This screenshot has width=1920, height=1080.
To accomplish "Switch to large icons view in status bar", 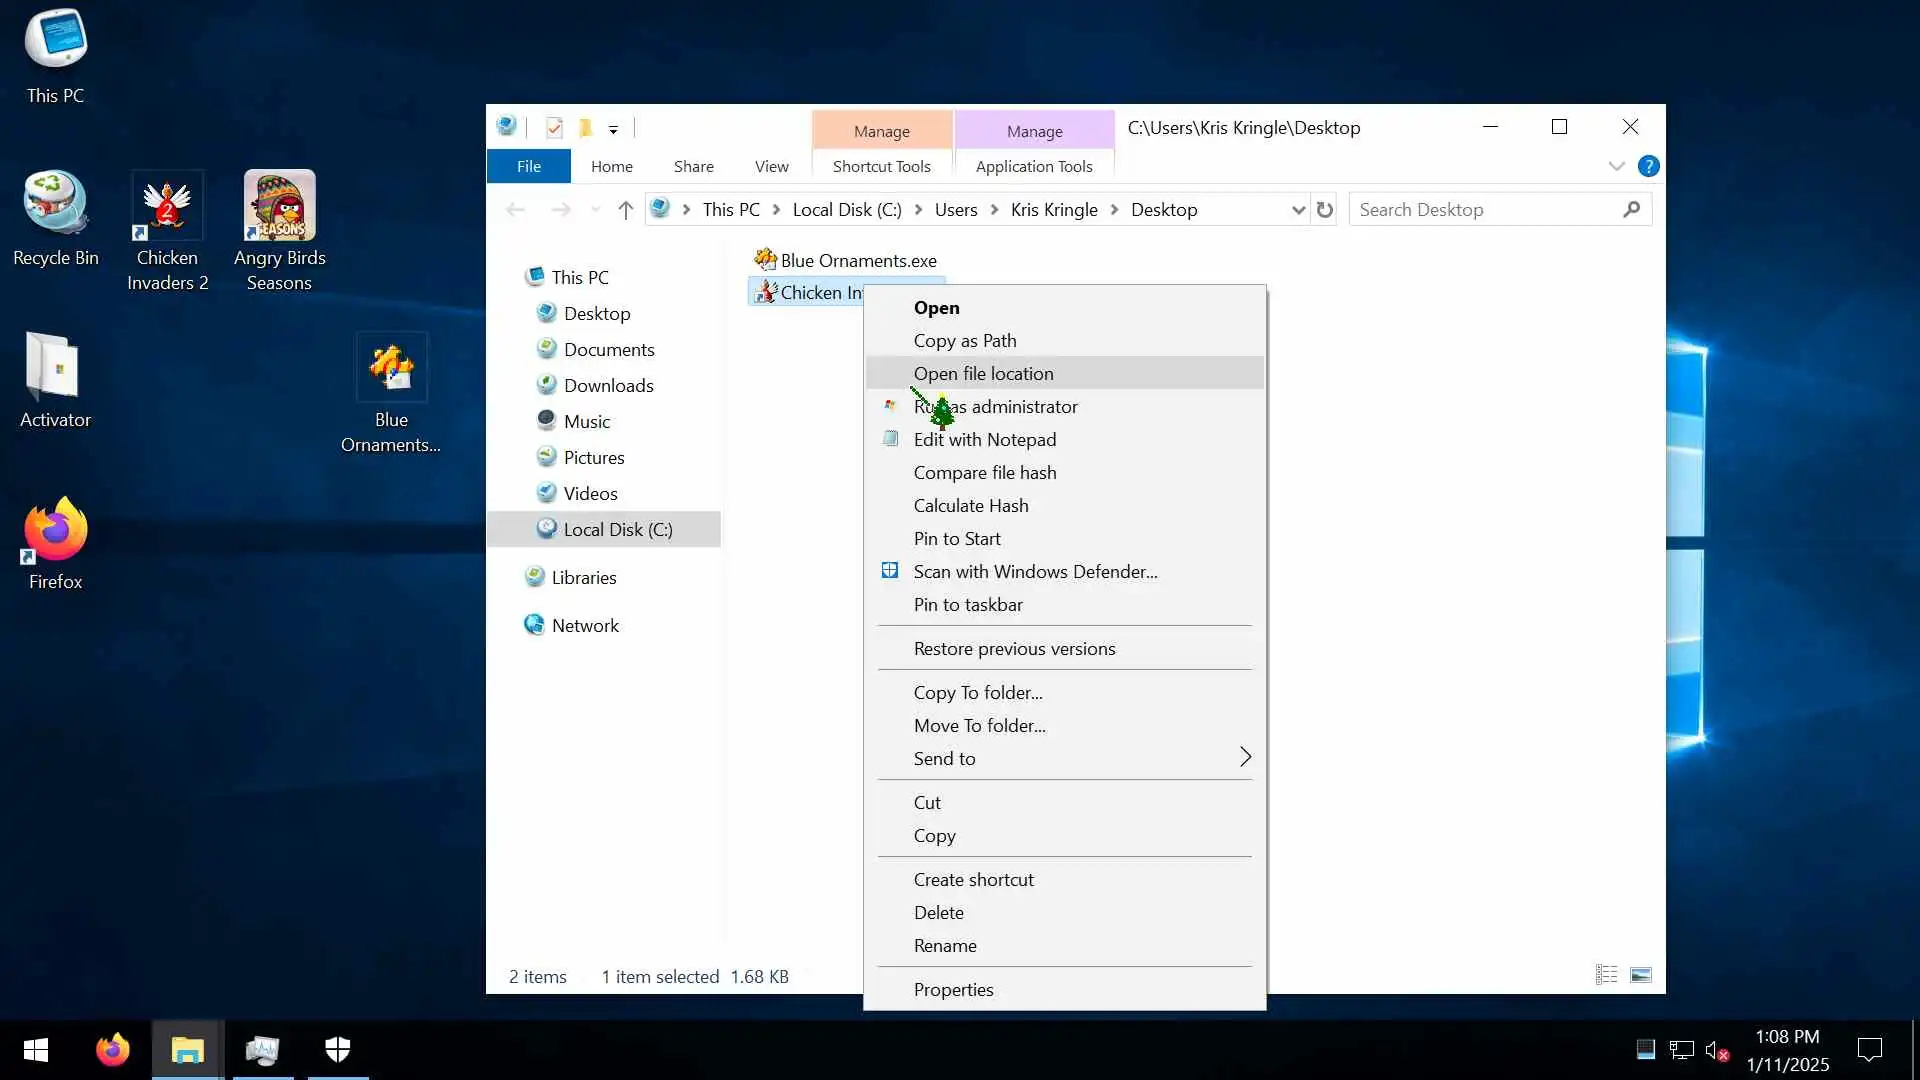I will click(1641, 975).
